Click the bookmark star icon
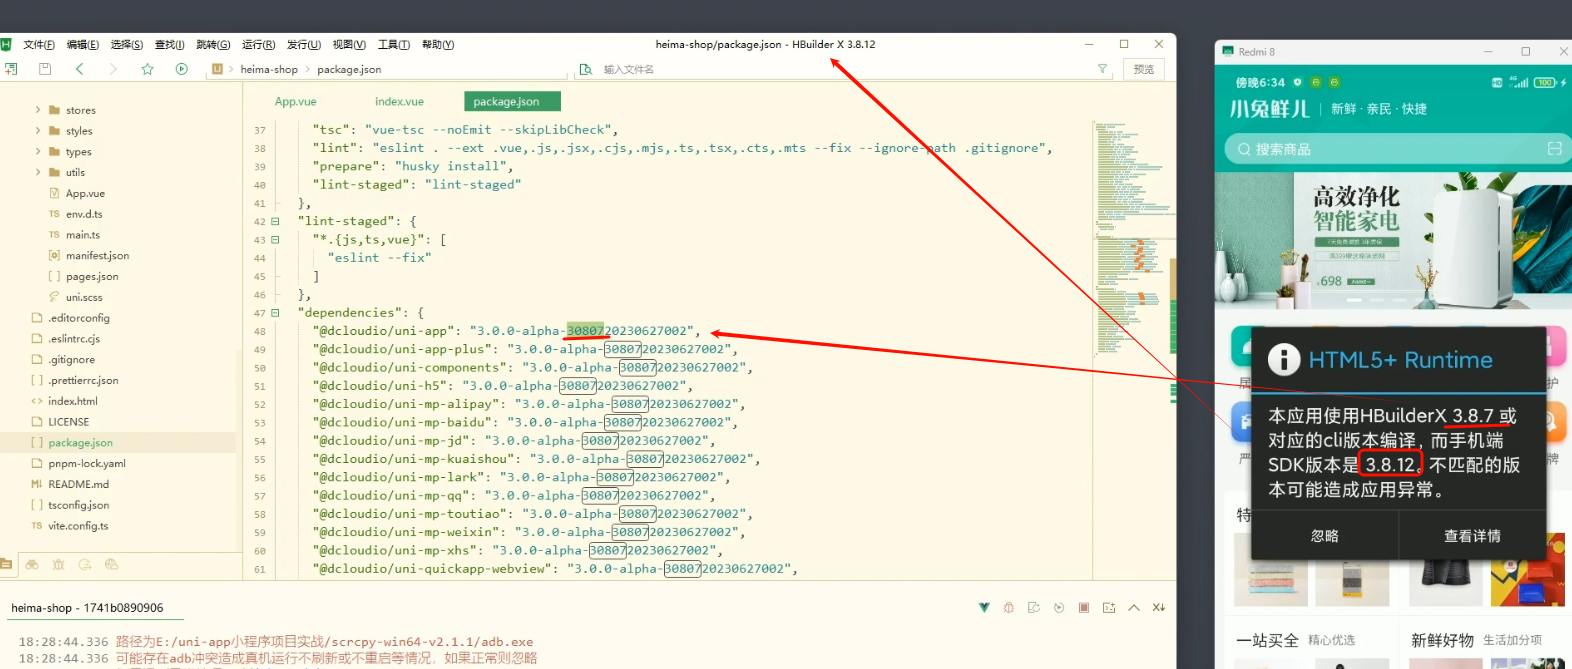The width and height of the screenshot is (1572, 669). 147,69
